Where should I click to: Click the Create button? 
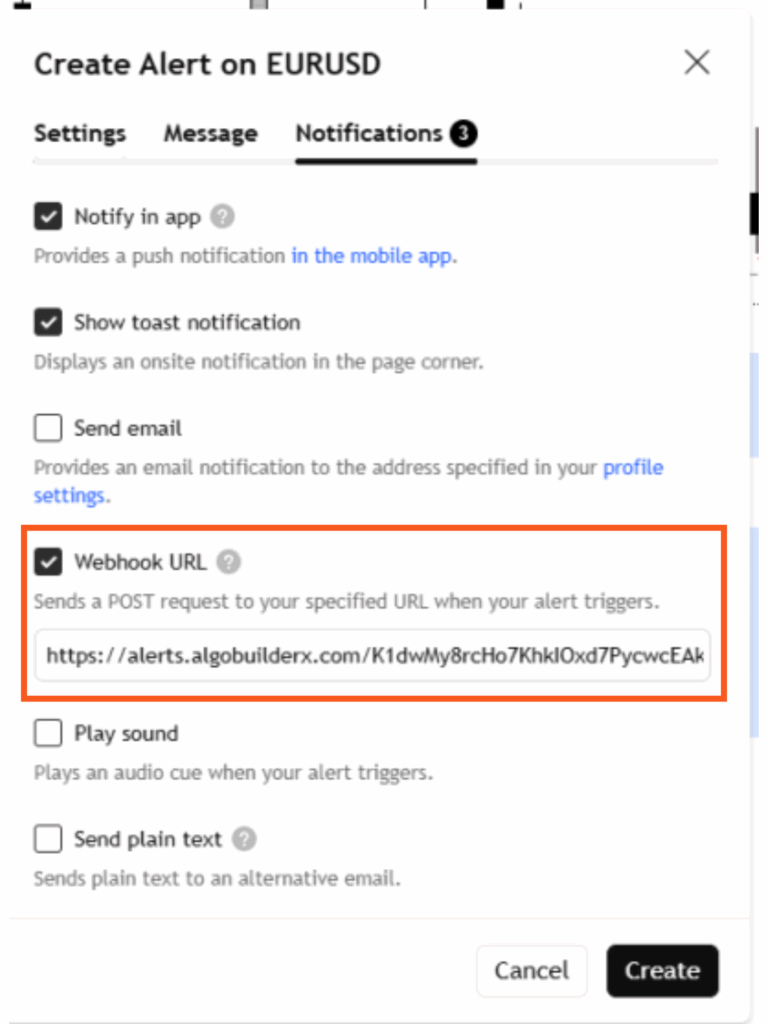662,970
